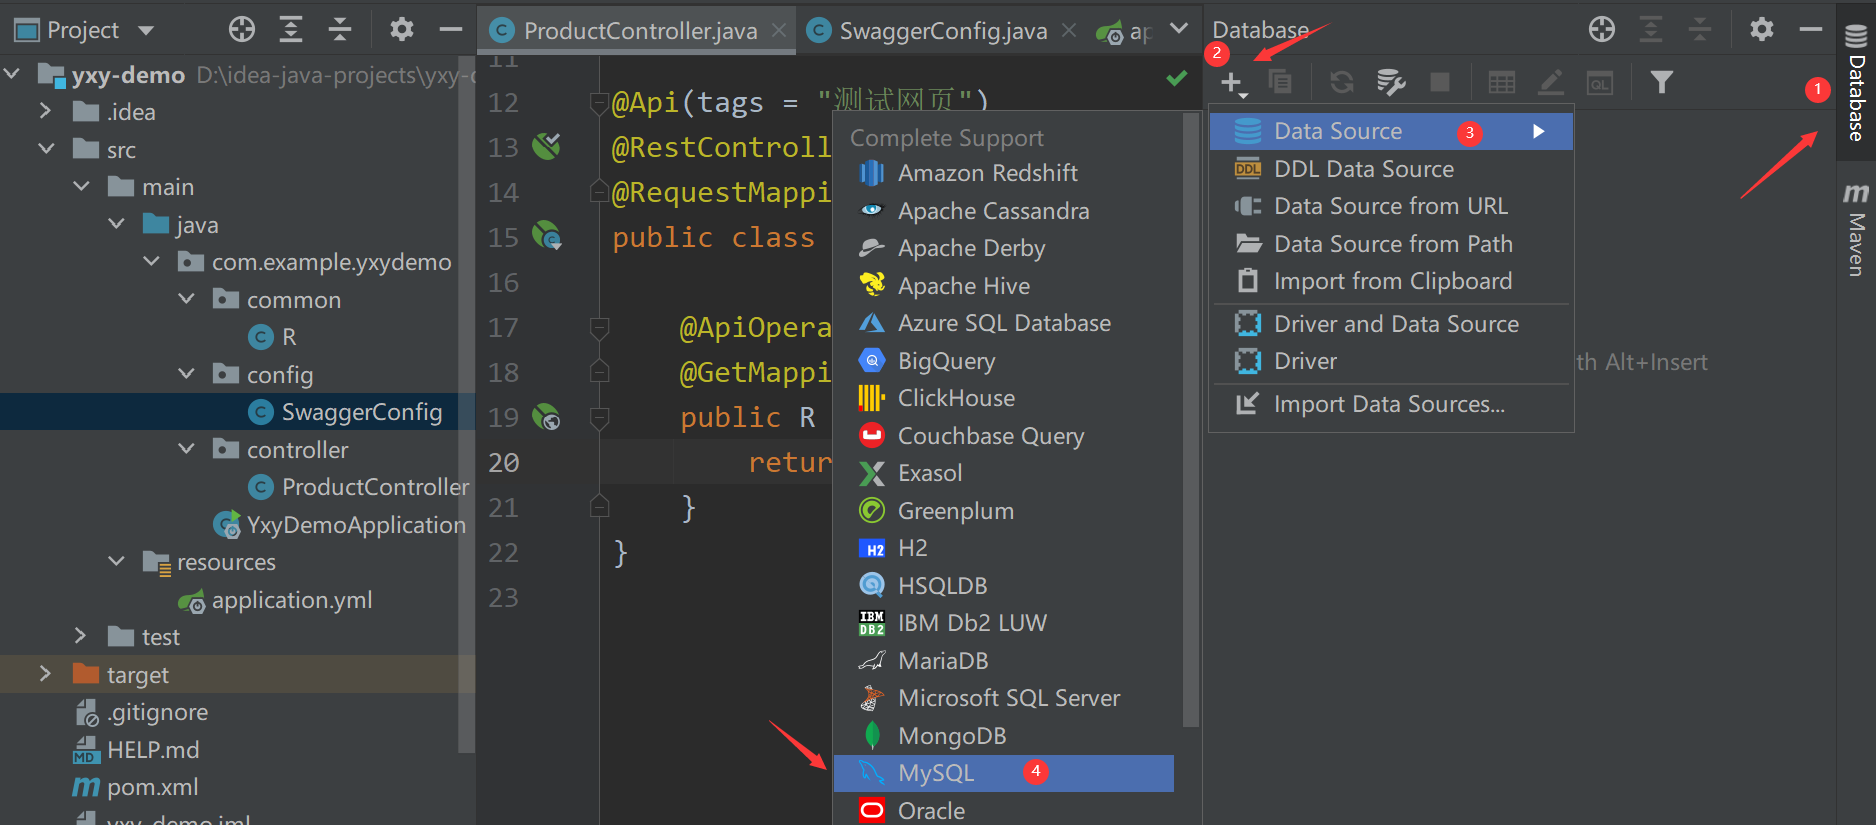Open Project panel settings gear

coord(402,29)
